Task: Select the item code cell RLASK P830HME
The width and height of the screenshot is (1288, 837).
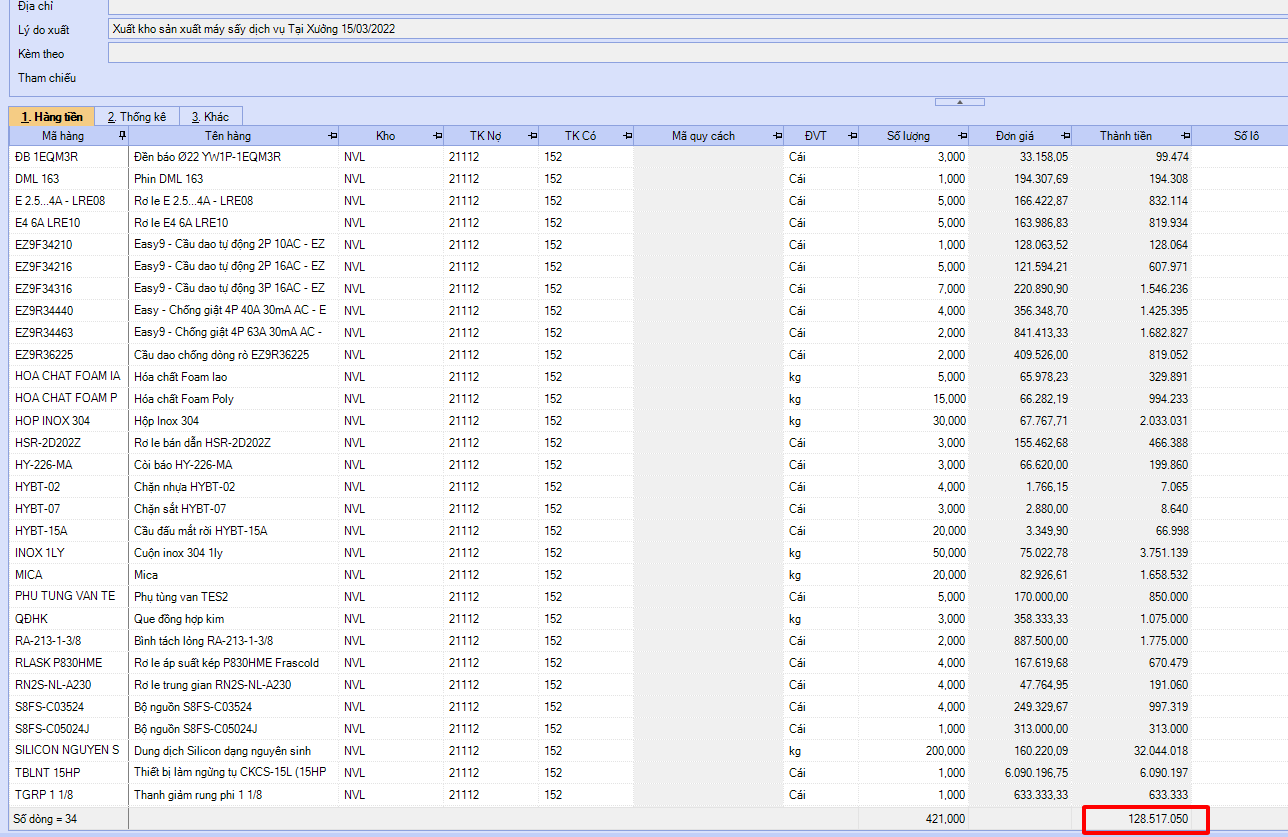Action: point(69,663)
